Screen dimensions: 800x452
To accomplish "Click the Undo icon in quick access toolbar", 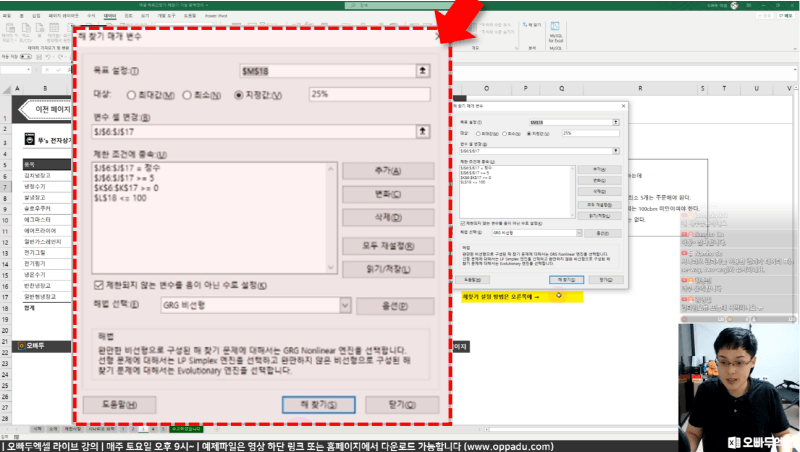I will pos(49,57).
